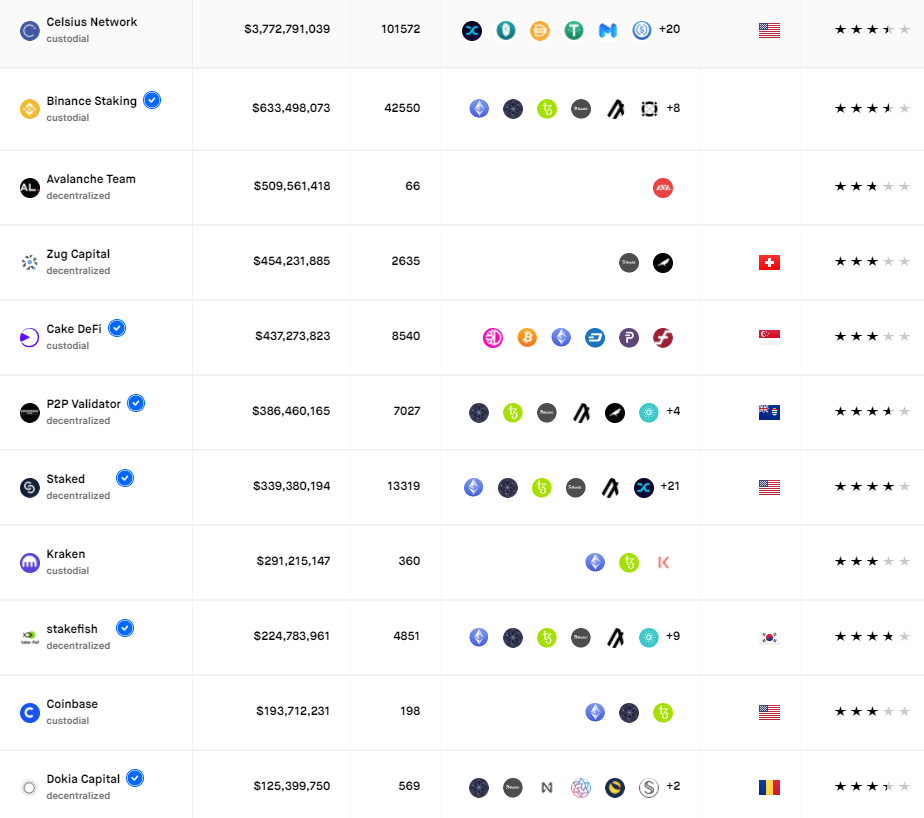Click the star rating in Staked row
This screenshot has width=924, height=818.
pos(872,486)
